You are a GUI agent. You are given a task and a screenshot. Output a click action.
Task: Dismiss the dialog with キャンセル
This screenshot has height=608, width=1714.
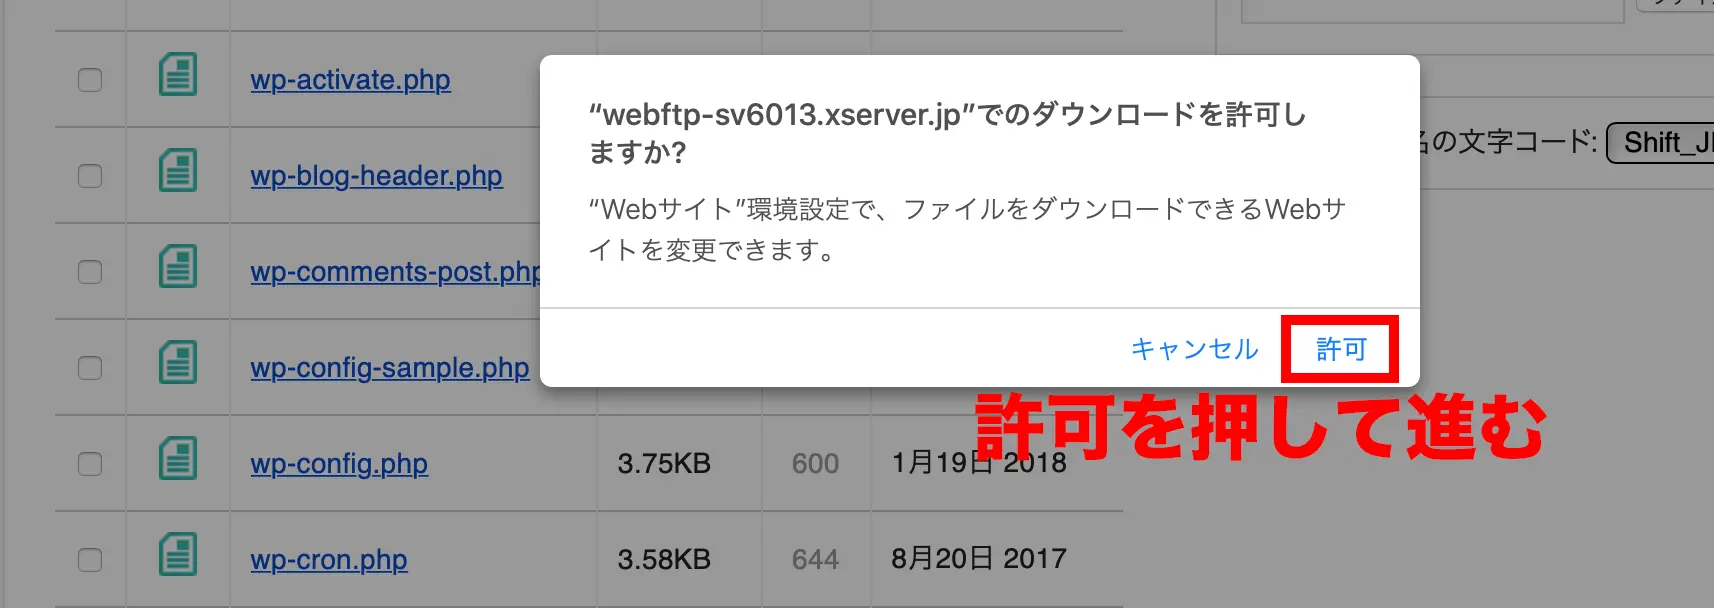[1194, 349]
